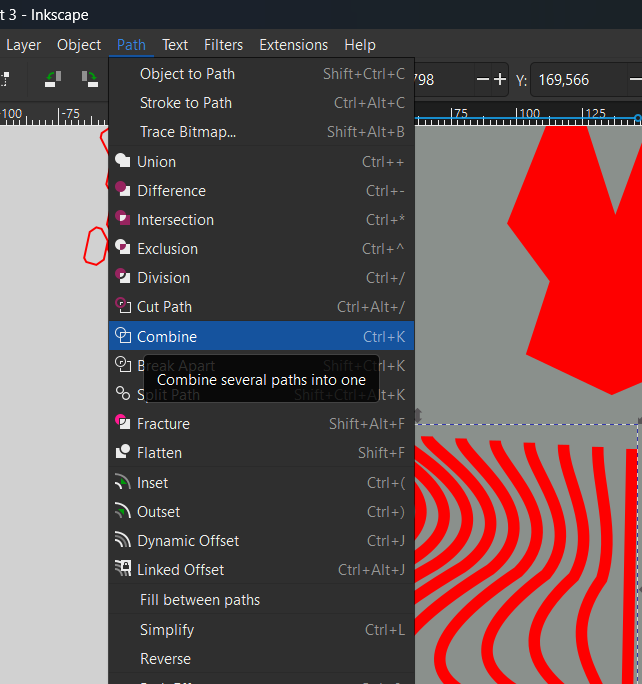
Task: Increase X value with plus button
Action: click(500, 79)
